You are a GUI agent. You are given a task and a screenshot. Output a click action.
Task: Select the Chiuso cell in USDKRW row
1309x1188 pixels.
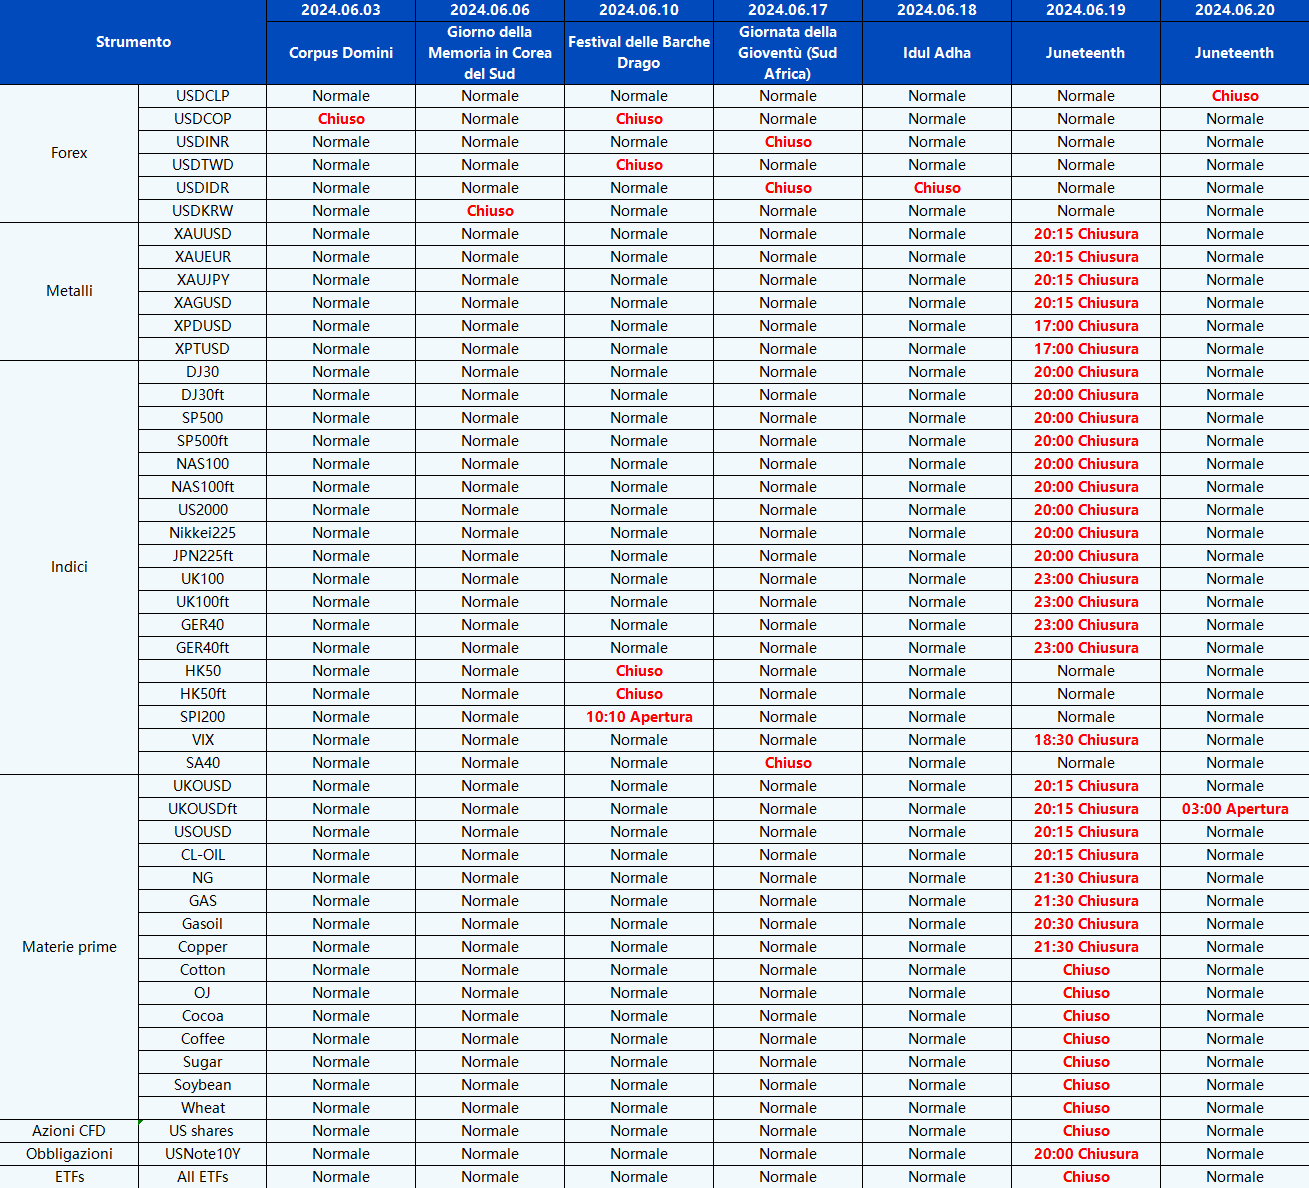coord(490,211)
